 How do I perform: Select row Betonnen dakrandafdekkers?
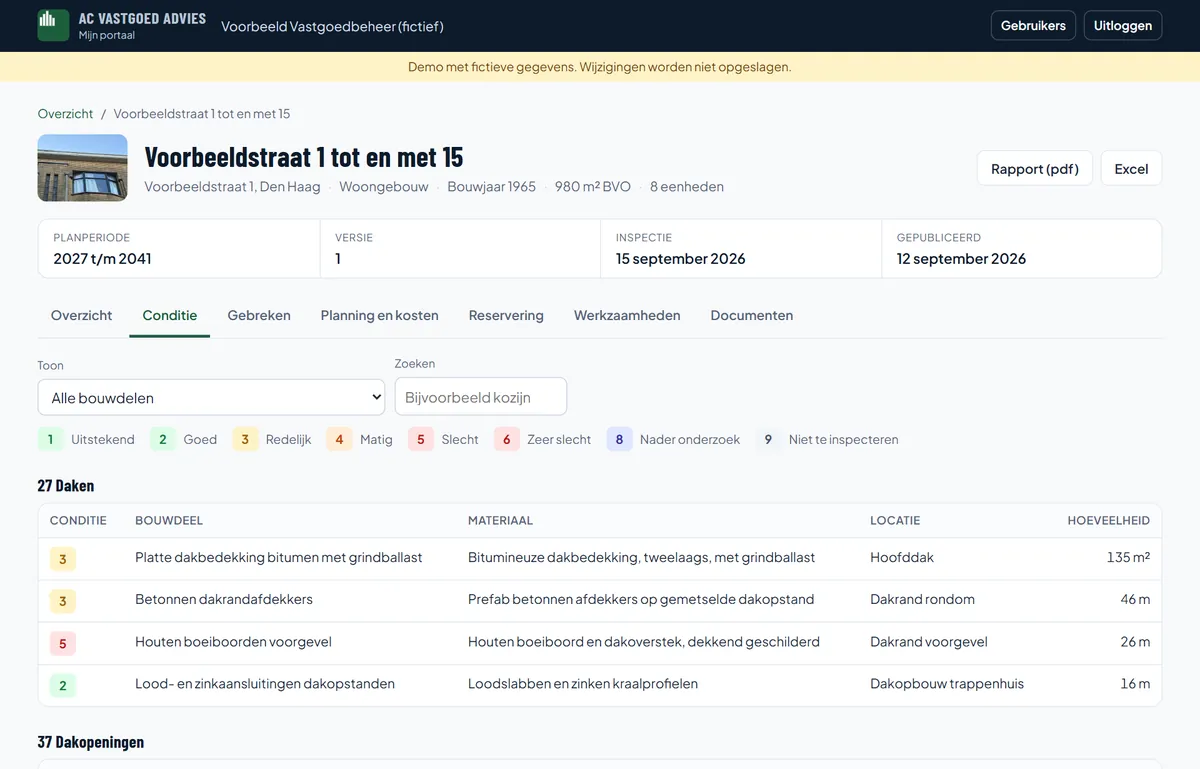[600, 600]
